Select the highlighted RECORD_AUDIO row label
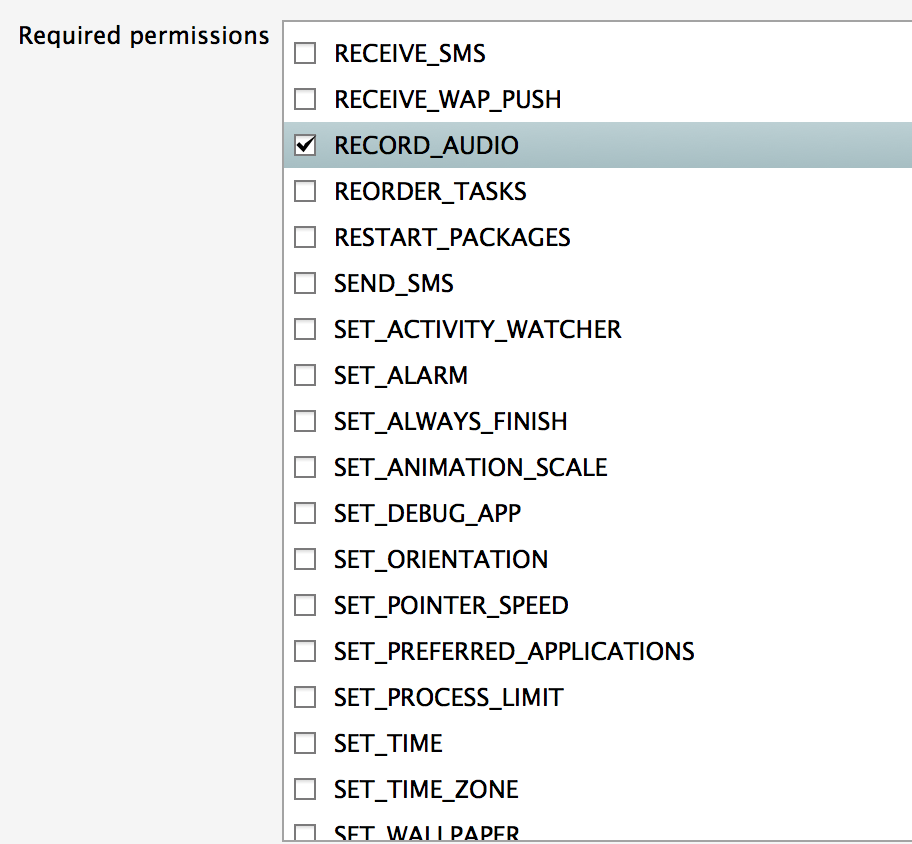 426,145
